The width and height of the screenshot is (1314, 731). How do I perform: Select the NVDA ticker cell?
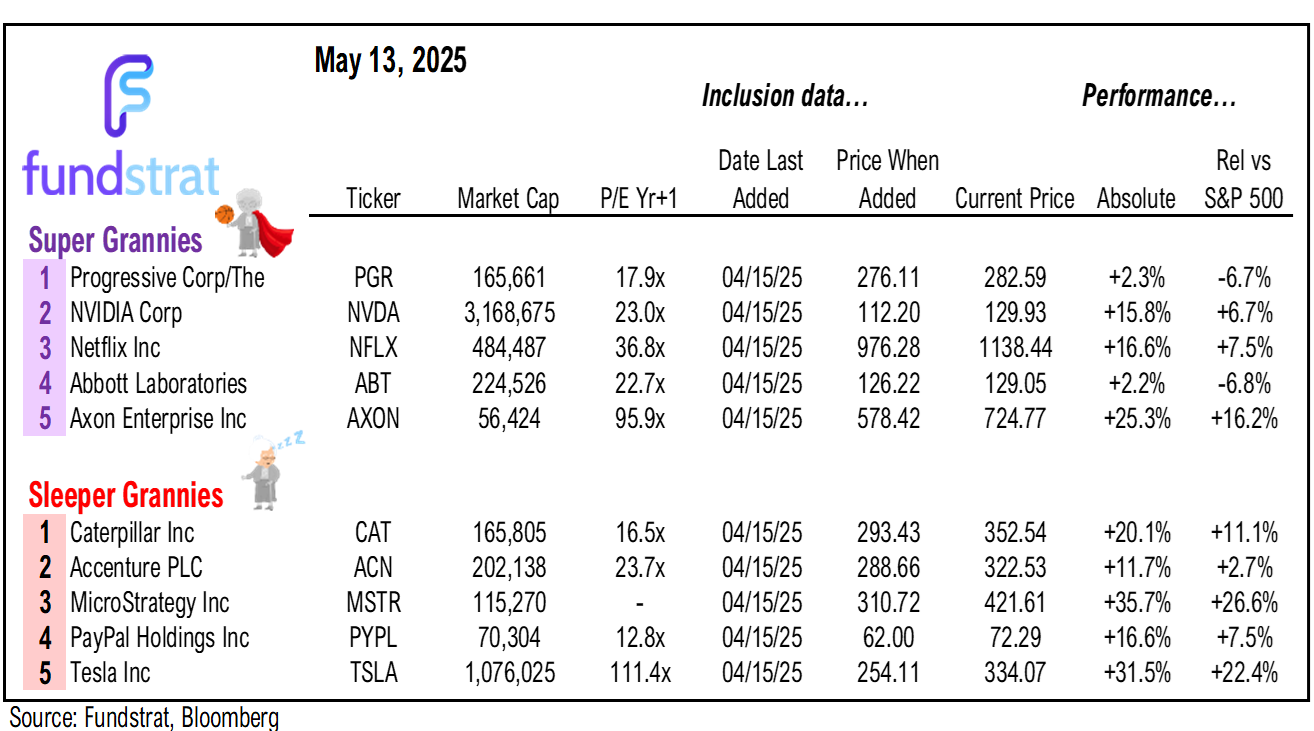373,313
